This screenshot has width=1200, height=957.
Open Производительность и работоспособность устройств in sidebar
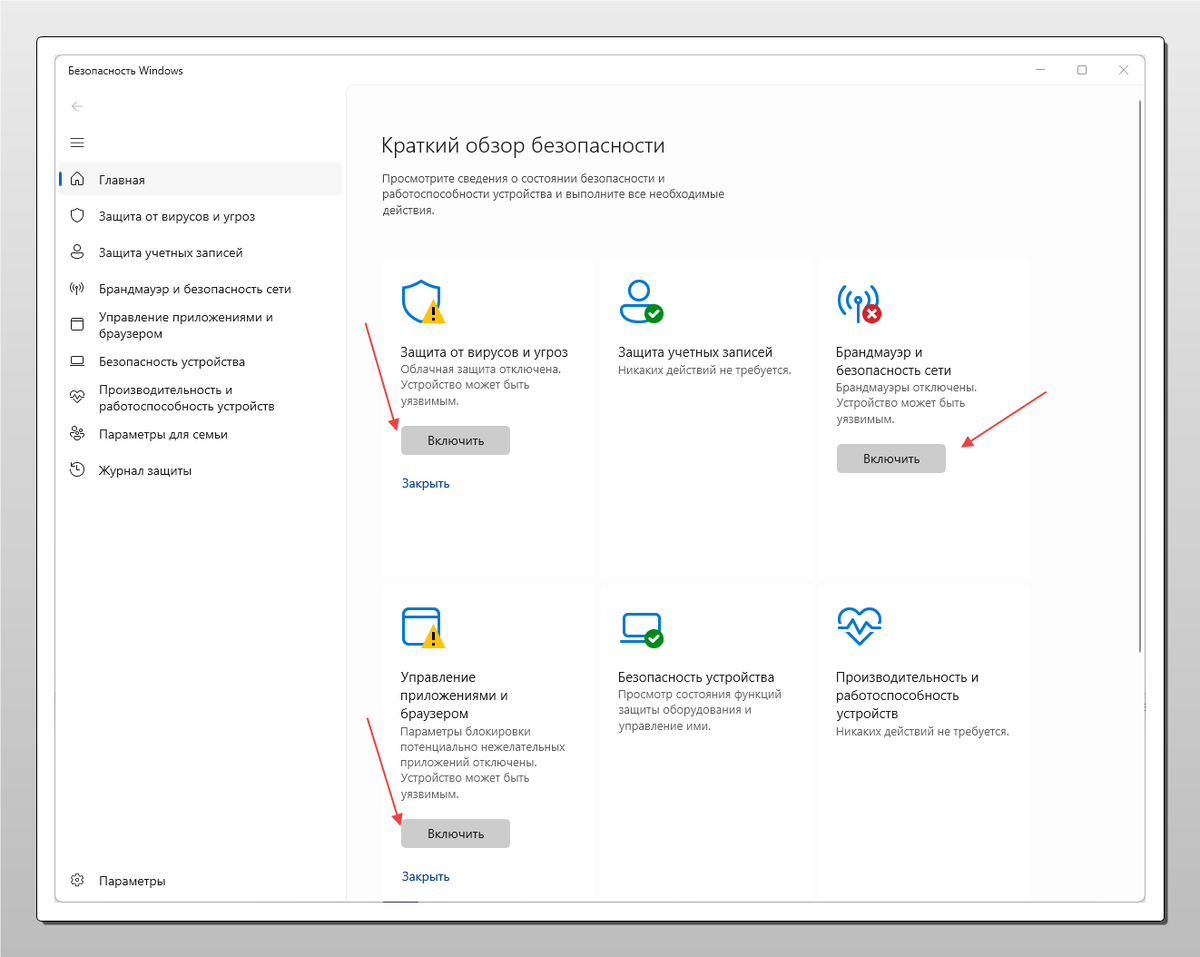(201, 398)
